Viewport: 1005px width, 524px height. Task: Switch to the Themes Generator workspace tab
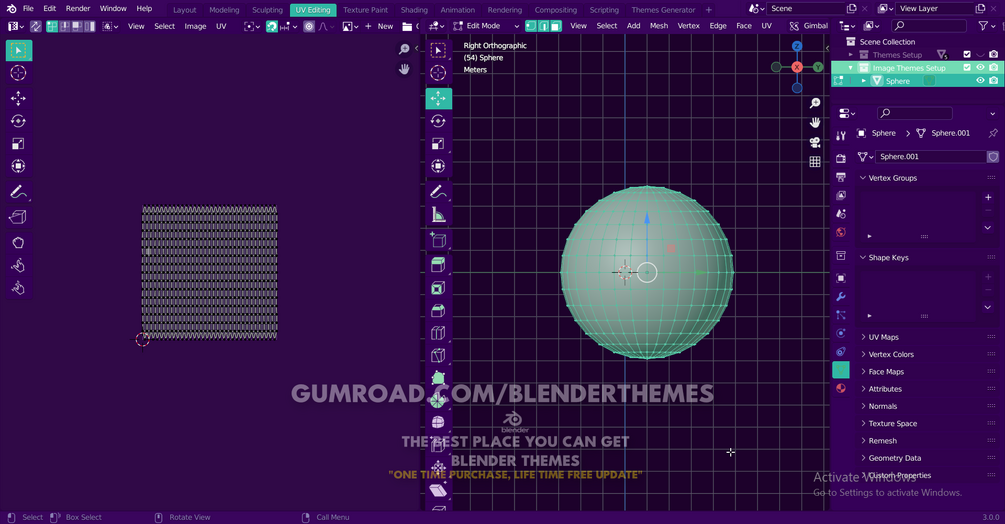coord(663,10)
